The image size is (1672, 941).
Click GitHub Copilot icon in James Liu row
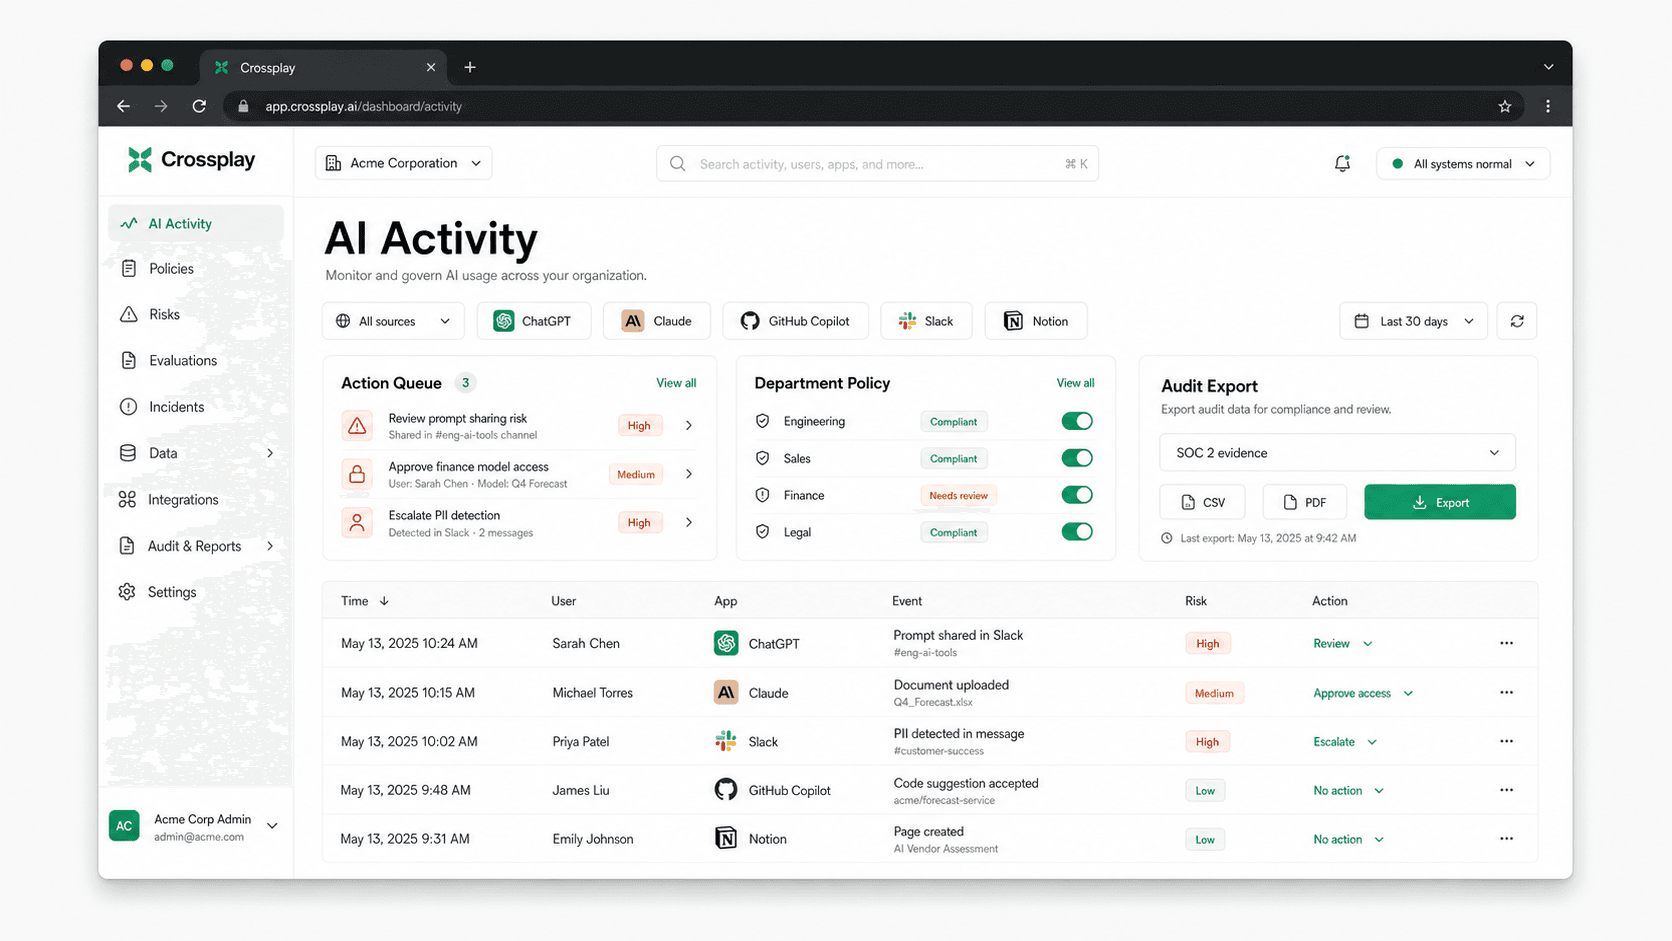(x=726, y=790)
